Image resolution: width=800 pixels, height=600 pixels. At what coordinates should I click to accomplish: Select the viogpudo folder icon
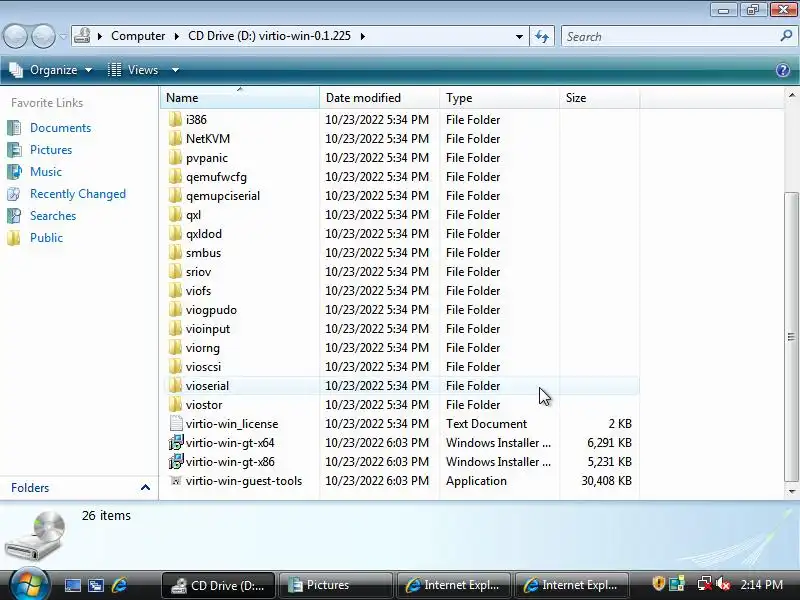(x=176, y=310)
